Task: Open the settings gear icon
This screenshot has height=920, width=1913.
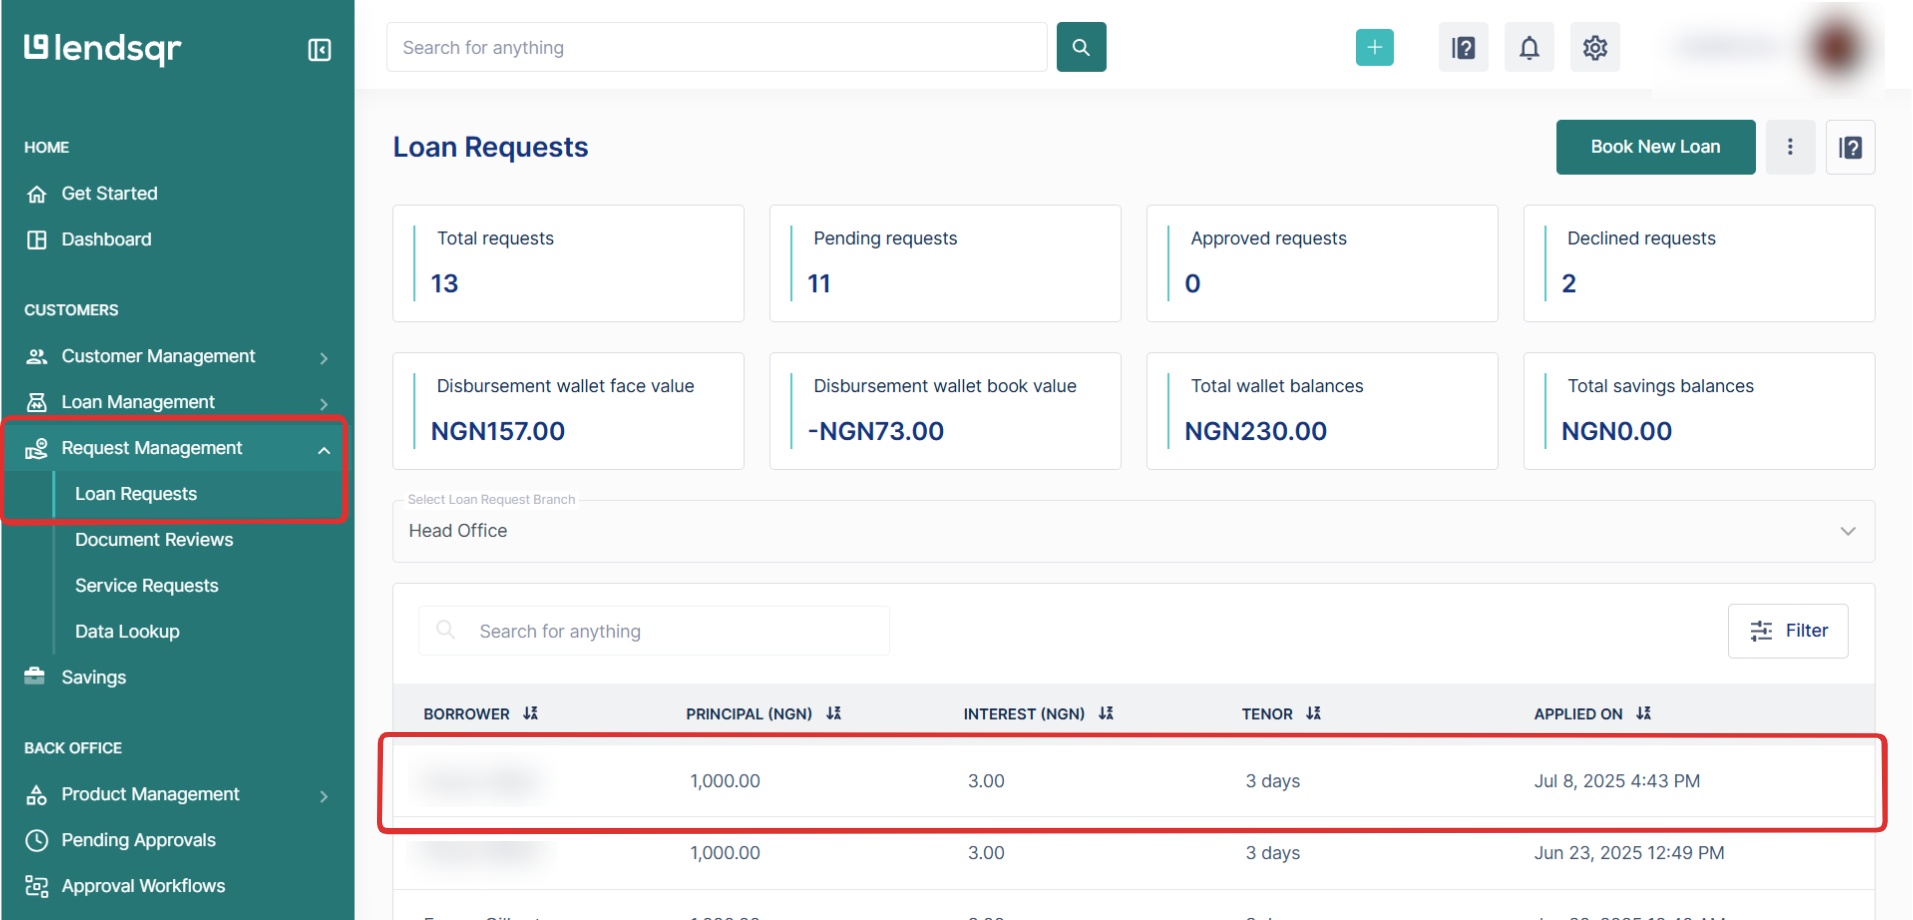Action: [x=1594, y=47]
